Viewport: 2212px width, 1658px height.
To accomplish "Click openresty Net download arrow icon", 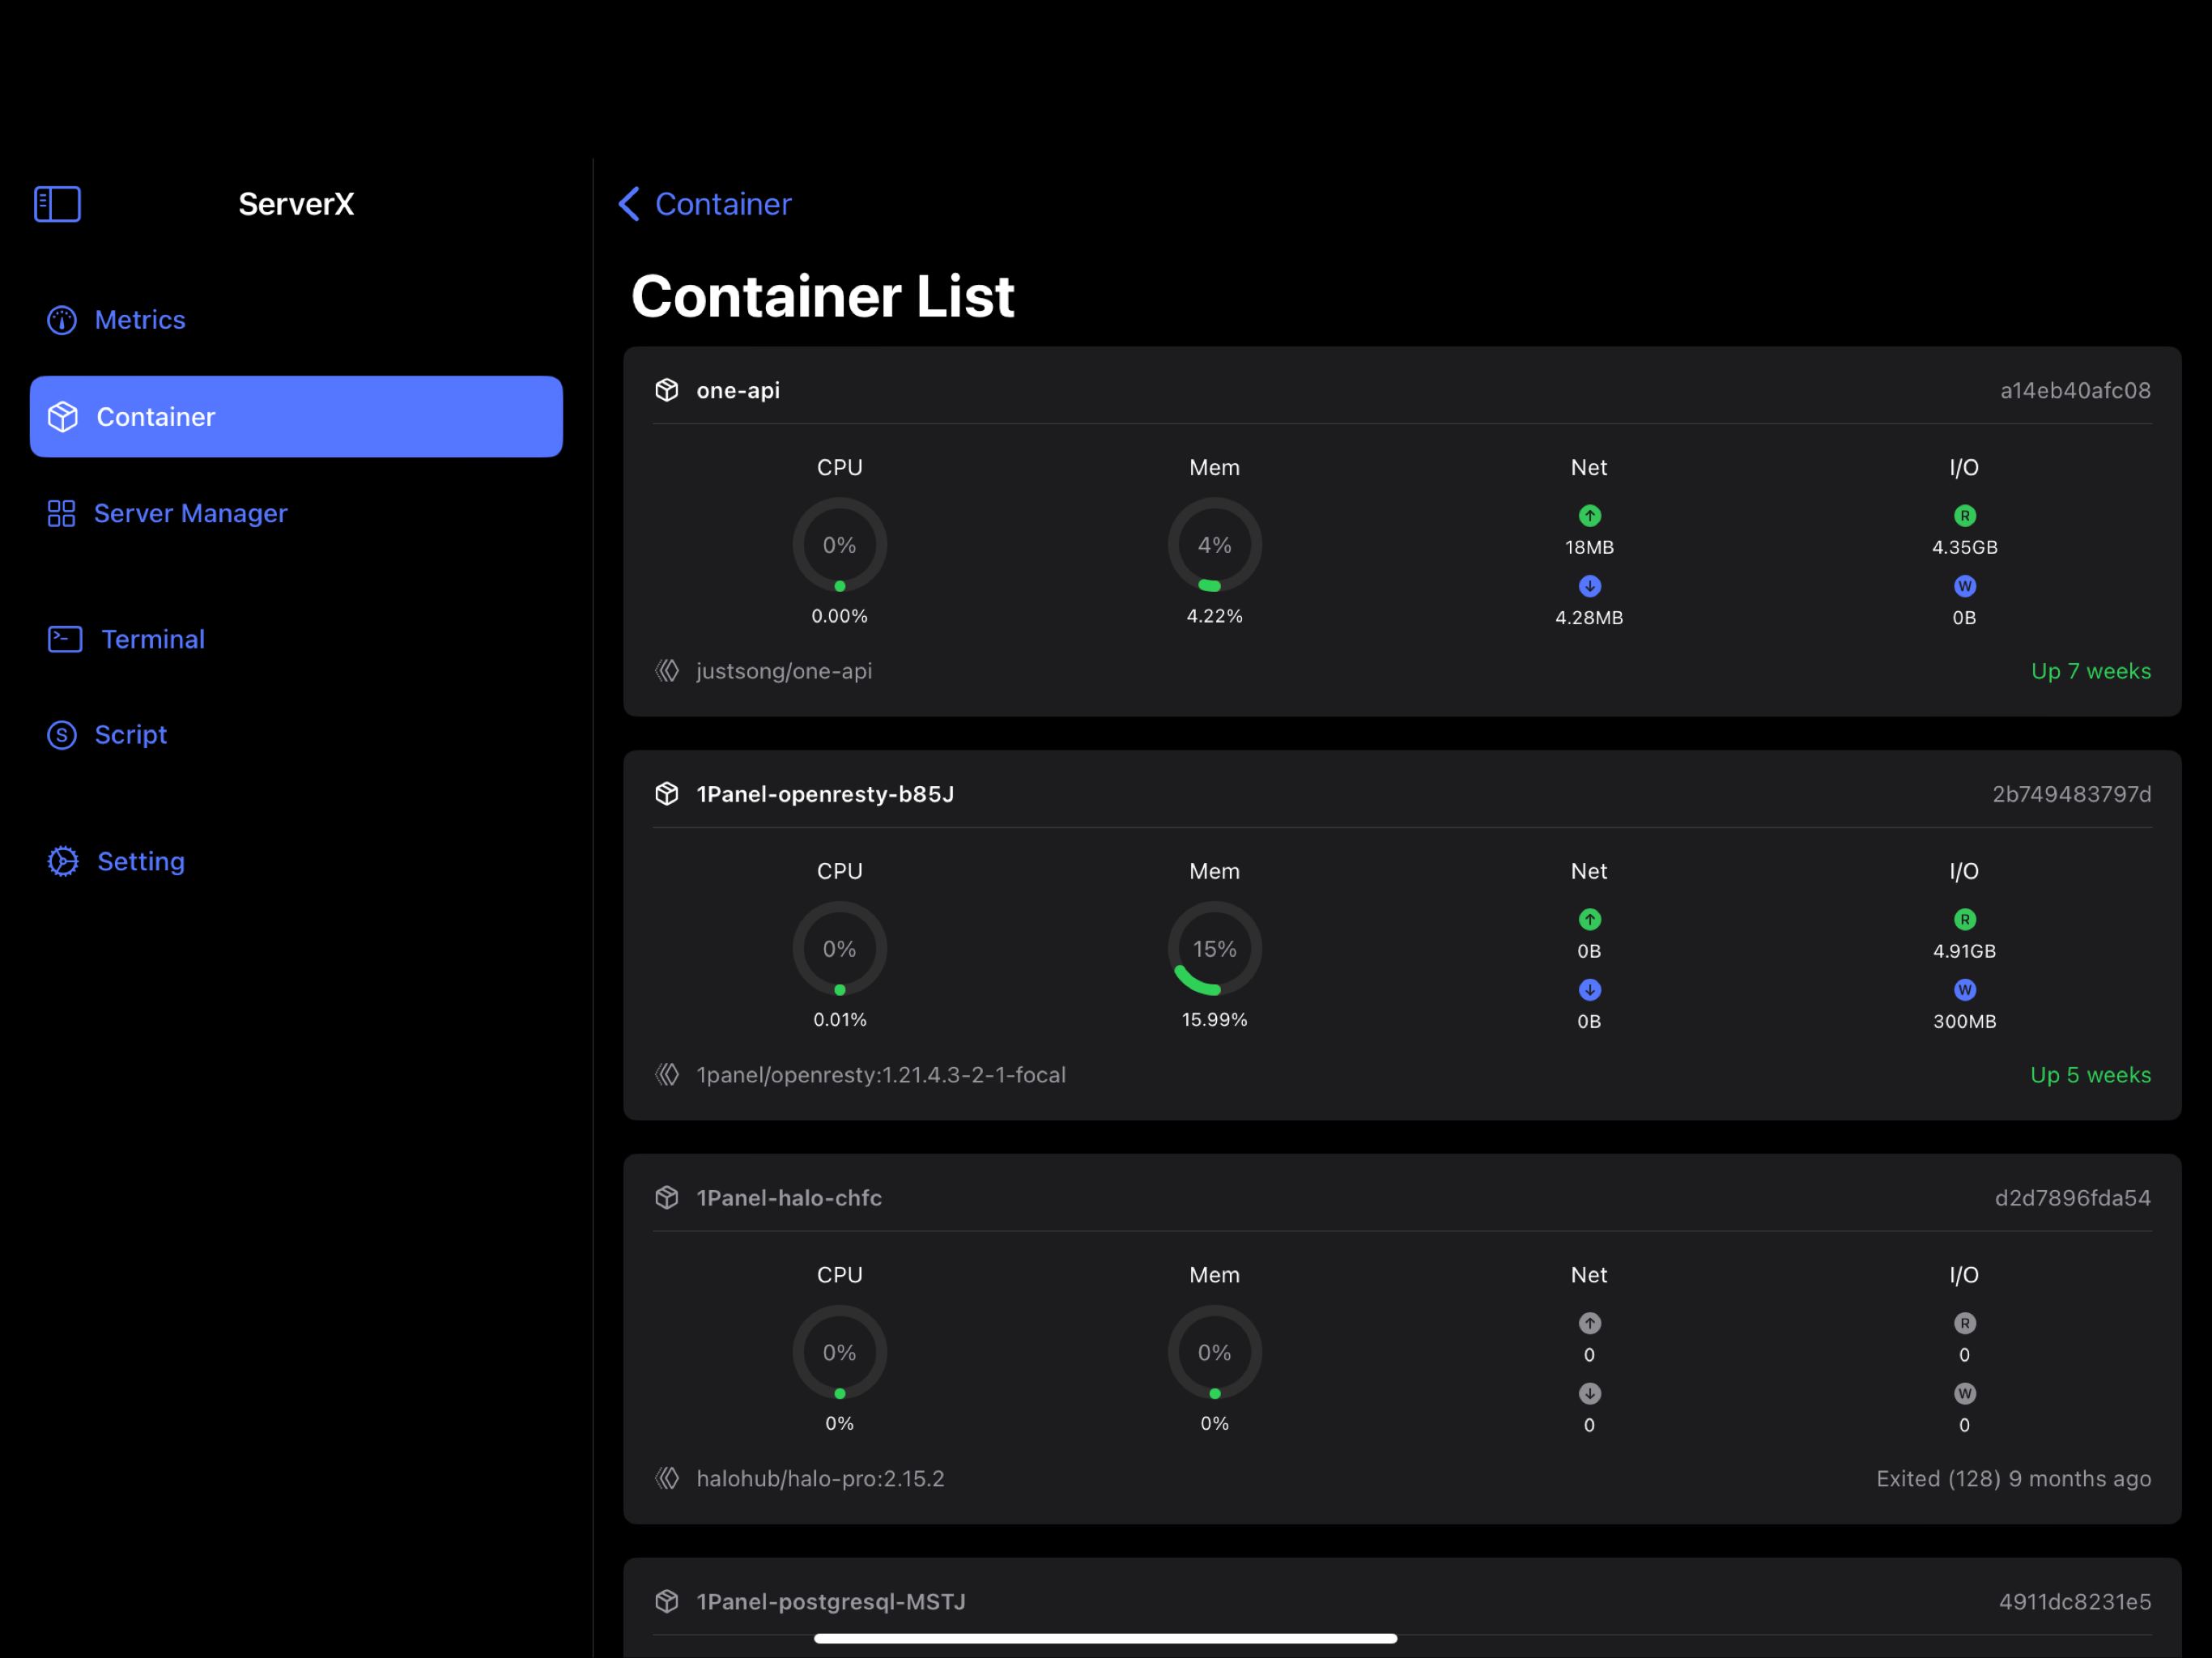I will tap(1590, 990).
